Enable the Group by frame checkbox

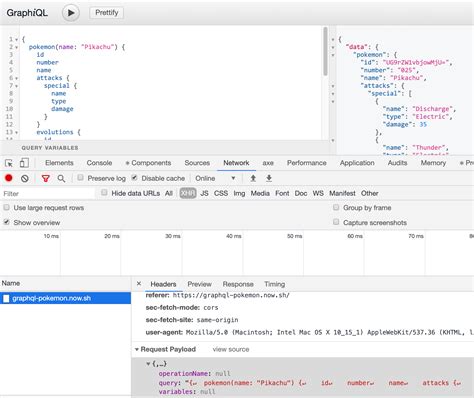[336, 207]
